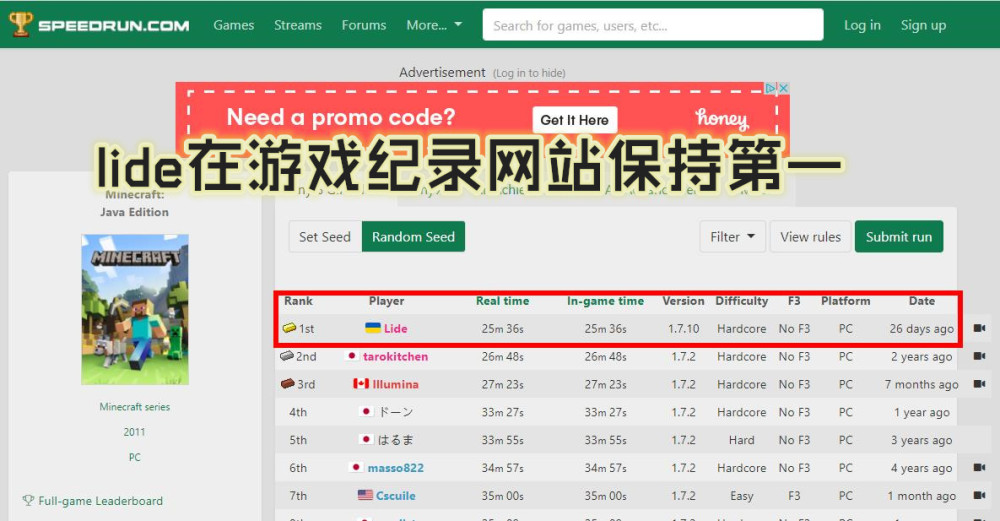Click the silver 2nd place trophy icon
Image resolution: width=1000 pixels, height=521 pixels.
(287, 356)
